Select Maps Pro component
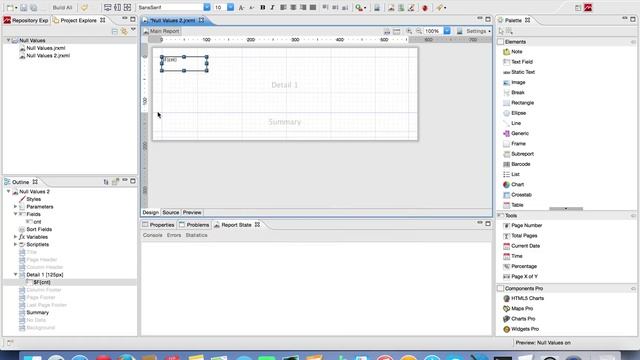 click(518, 309)
